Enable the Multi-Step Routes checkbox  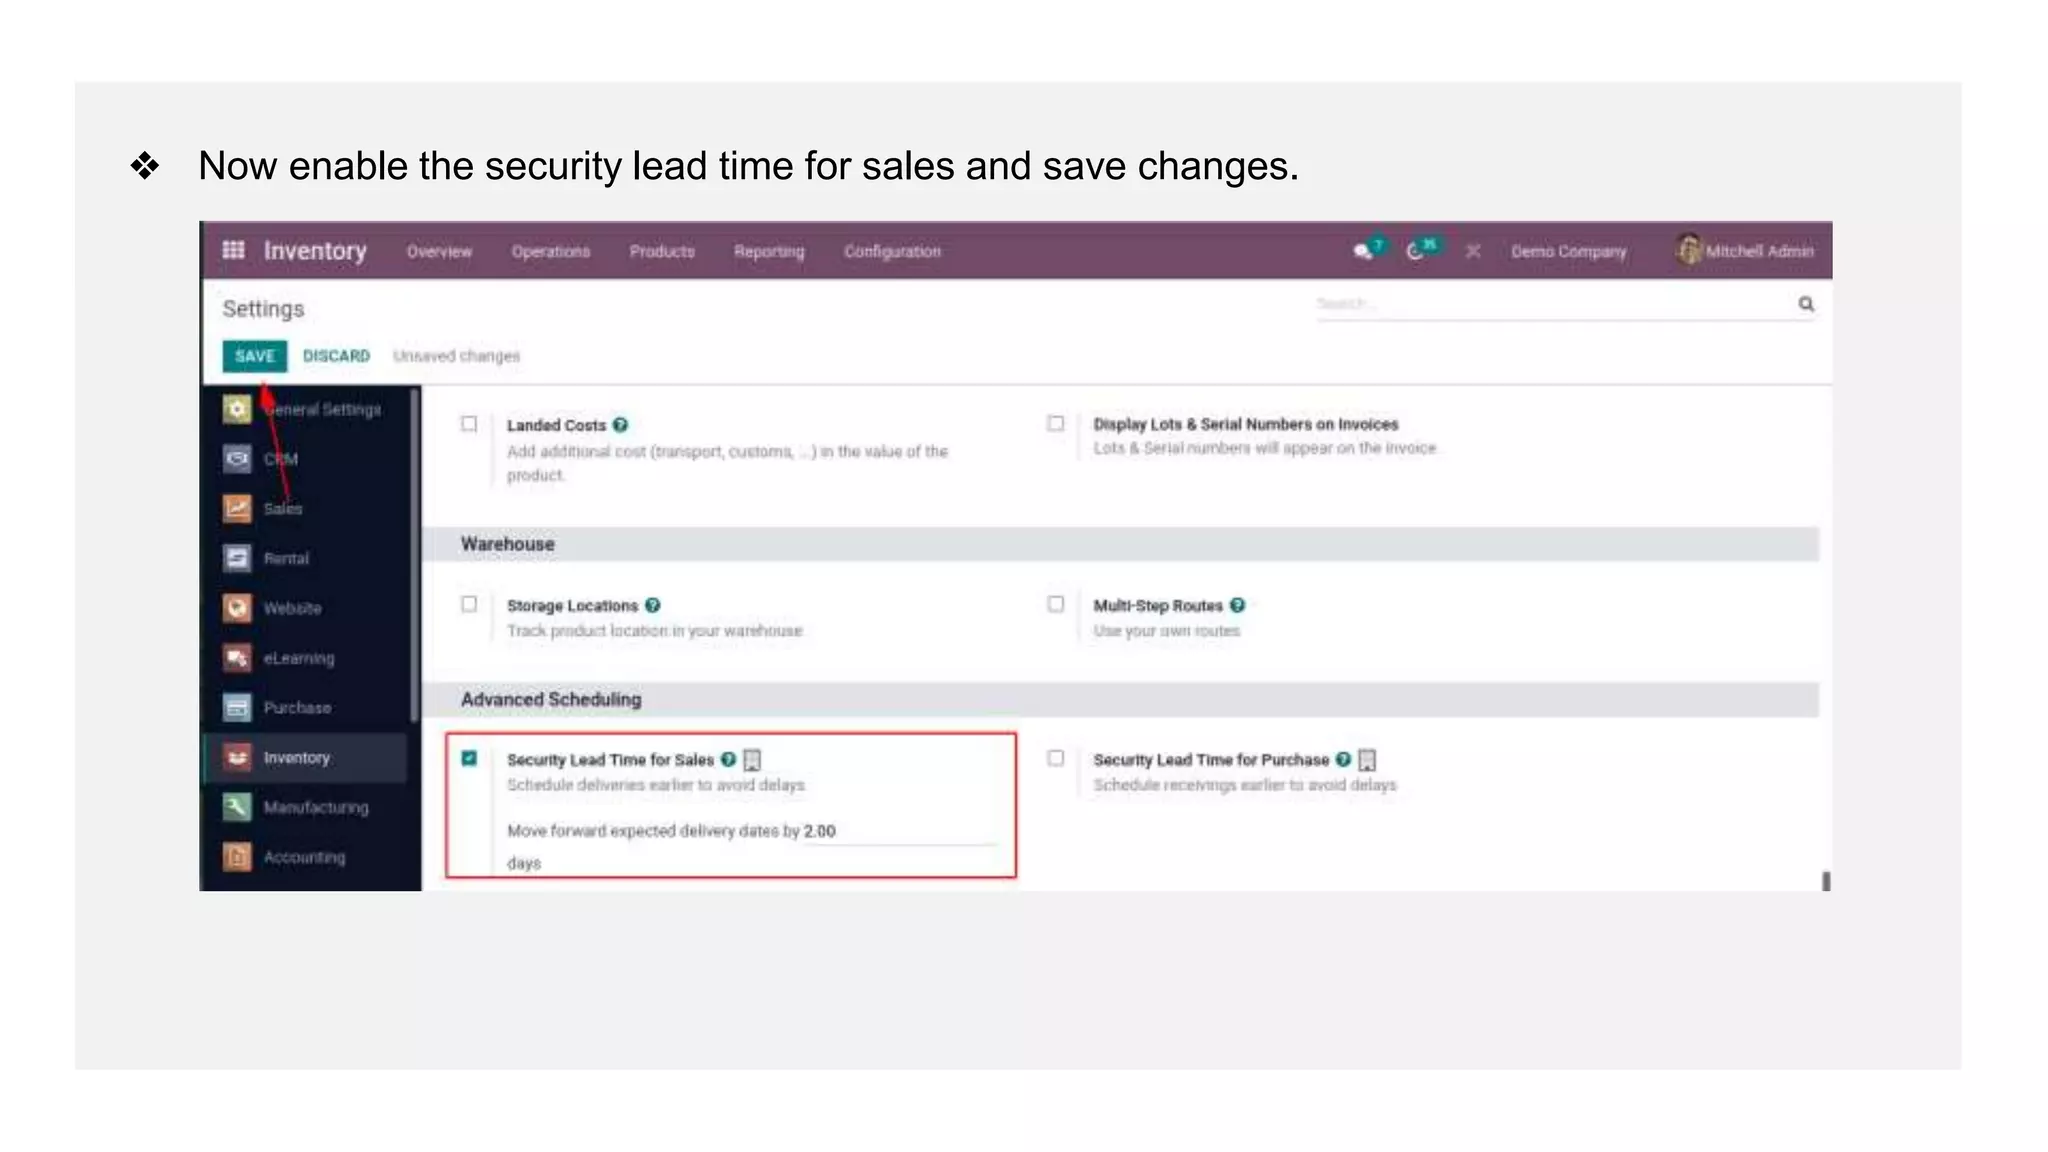coord(1056,604)
